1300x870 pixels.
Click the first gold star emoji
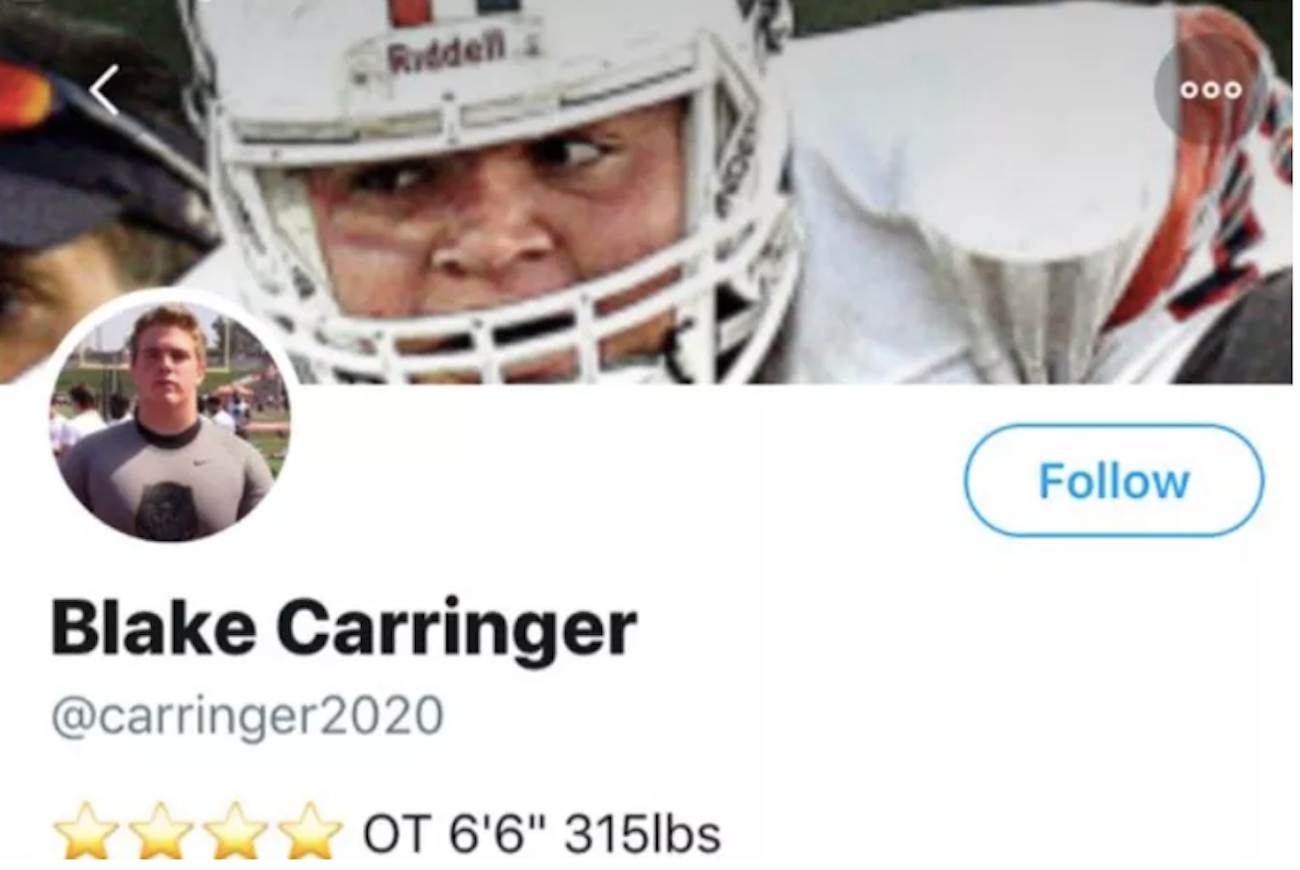[85, 830]
